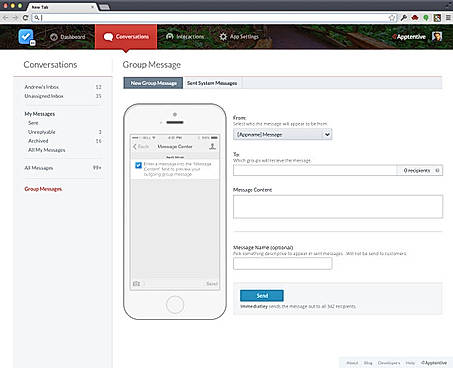Image resolution: width=453 pixels, height=368 pixels.
Task: Switch to New Group Message tab
Action: [153, 83]
